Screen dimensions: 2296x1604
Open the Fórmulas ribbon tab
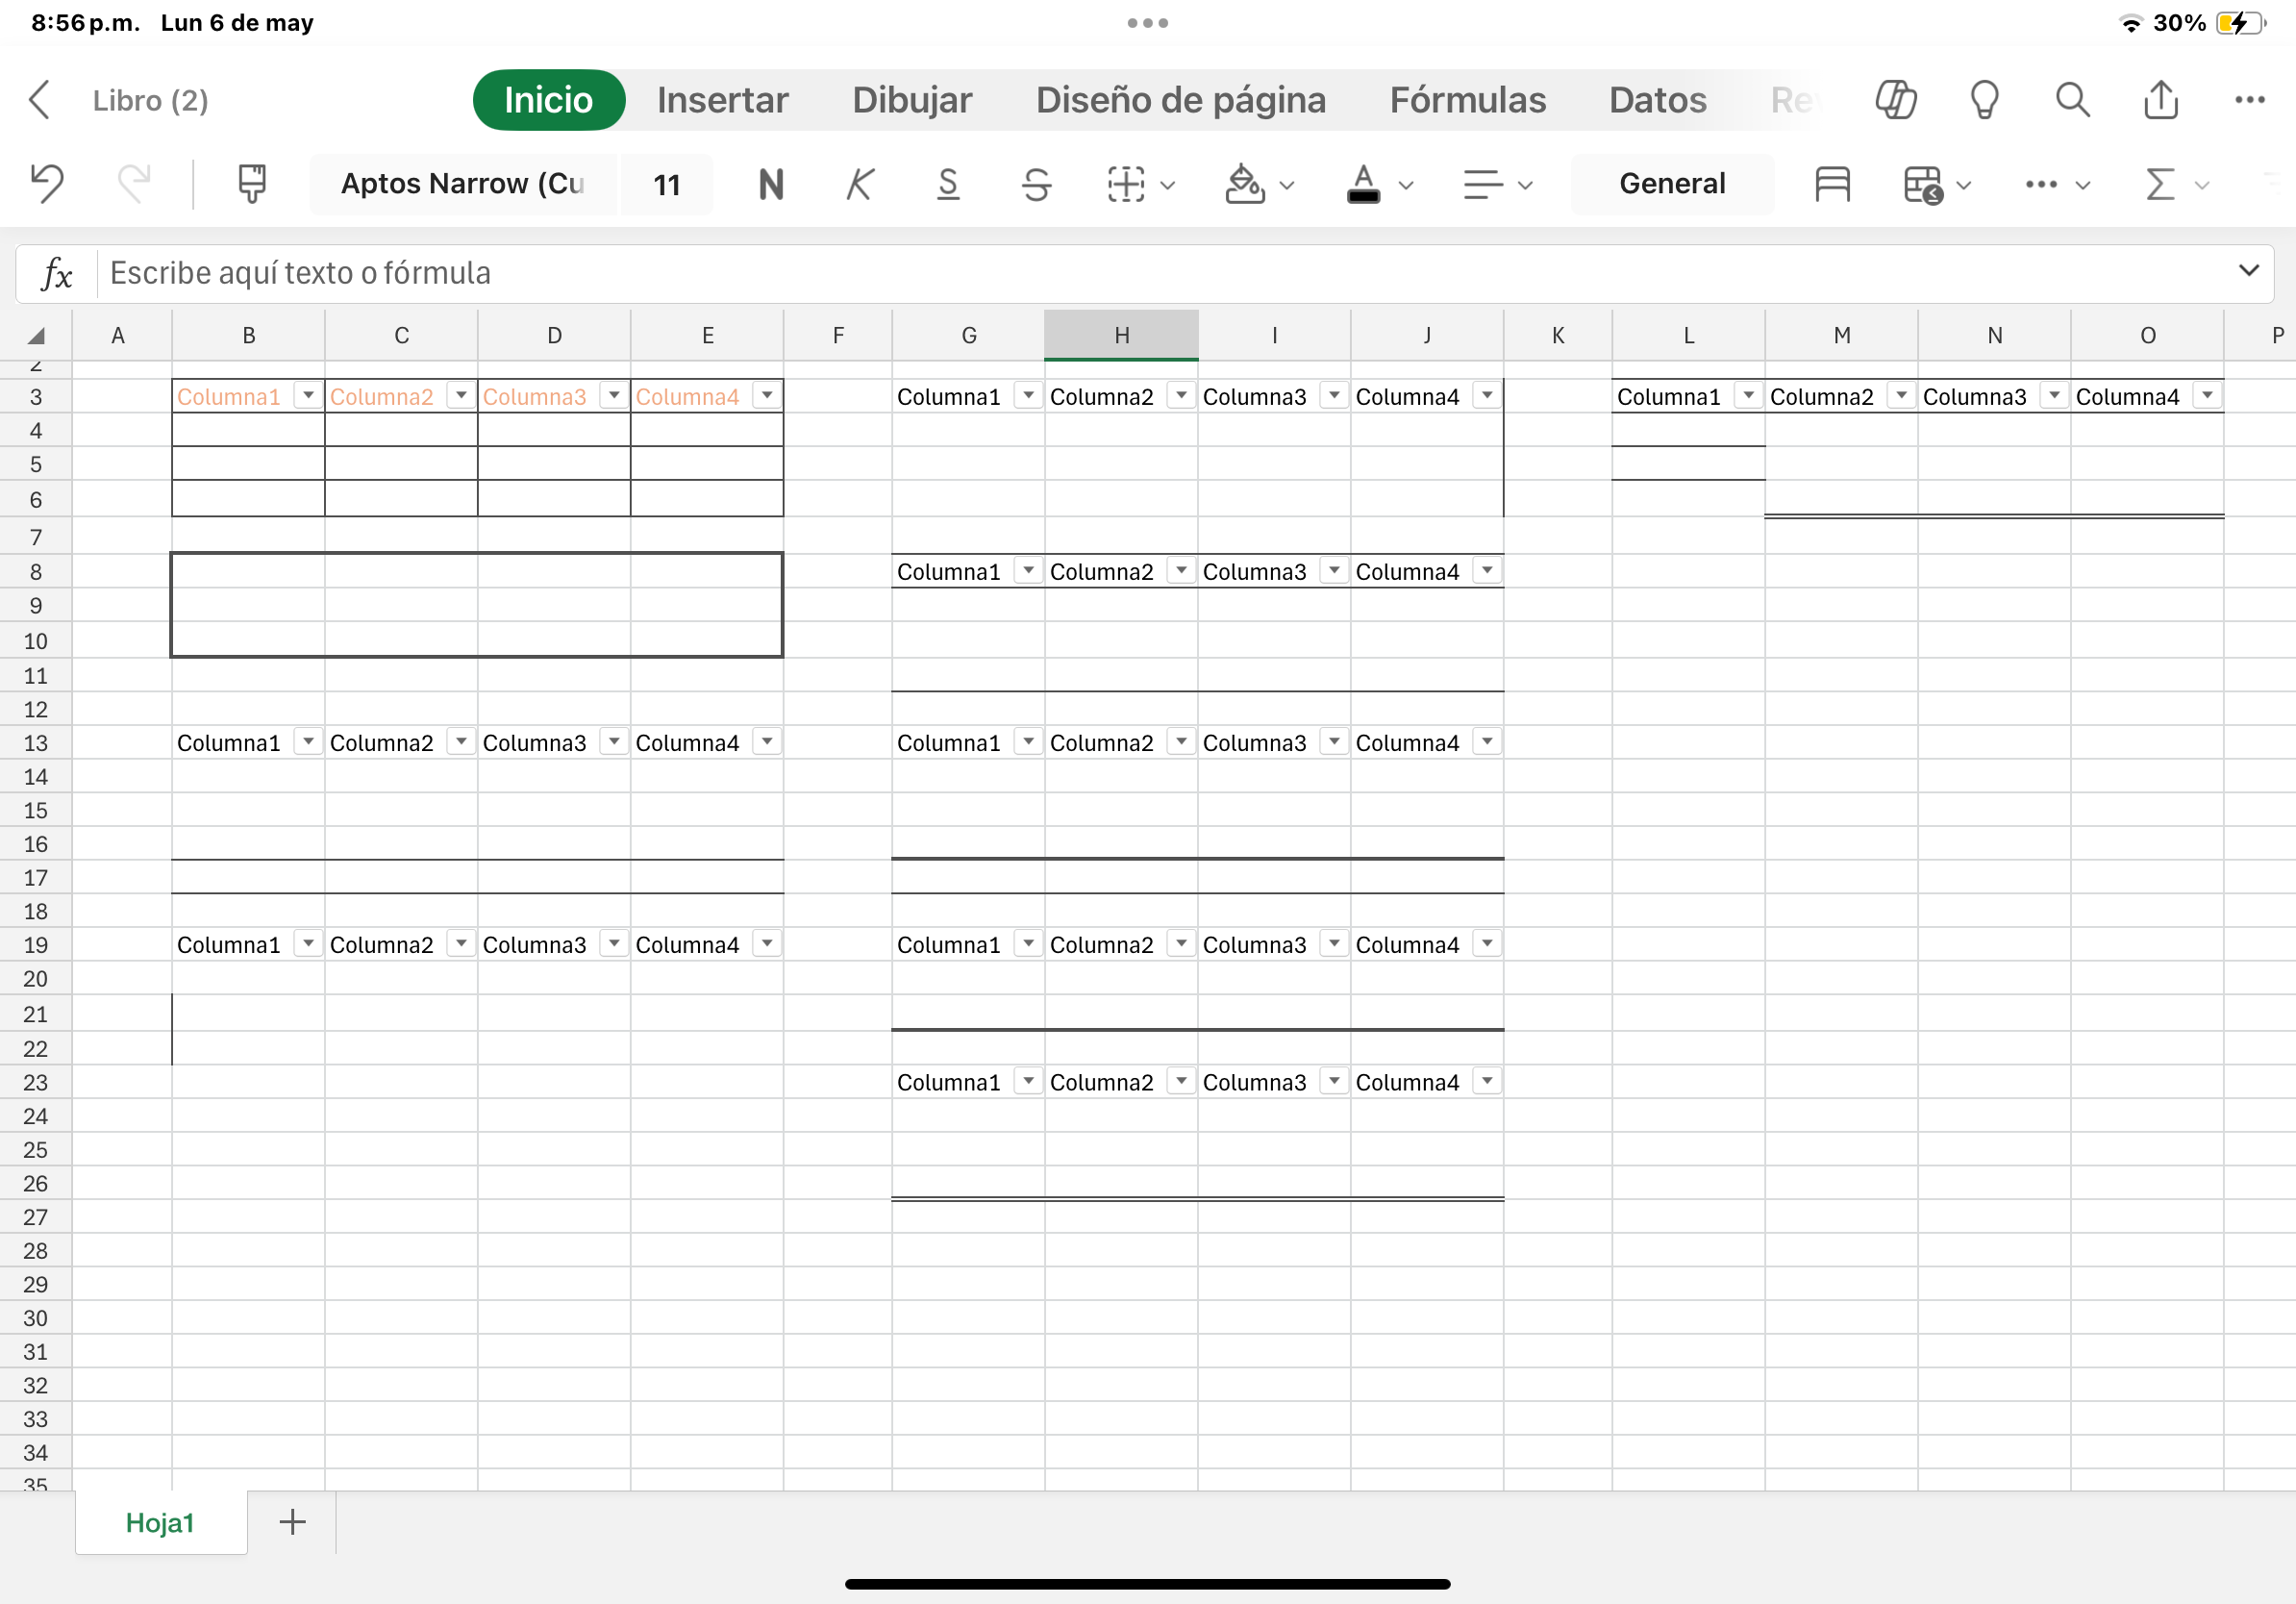pos(1467,100)
